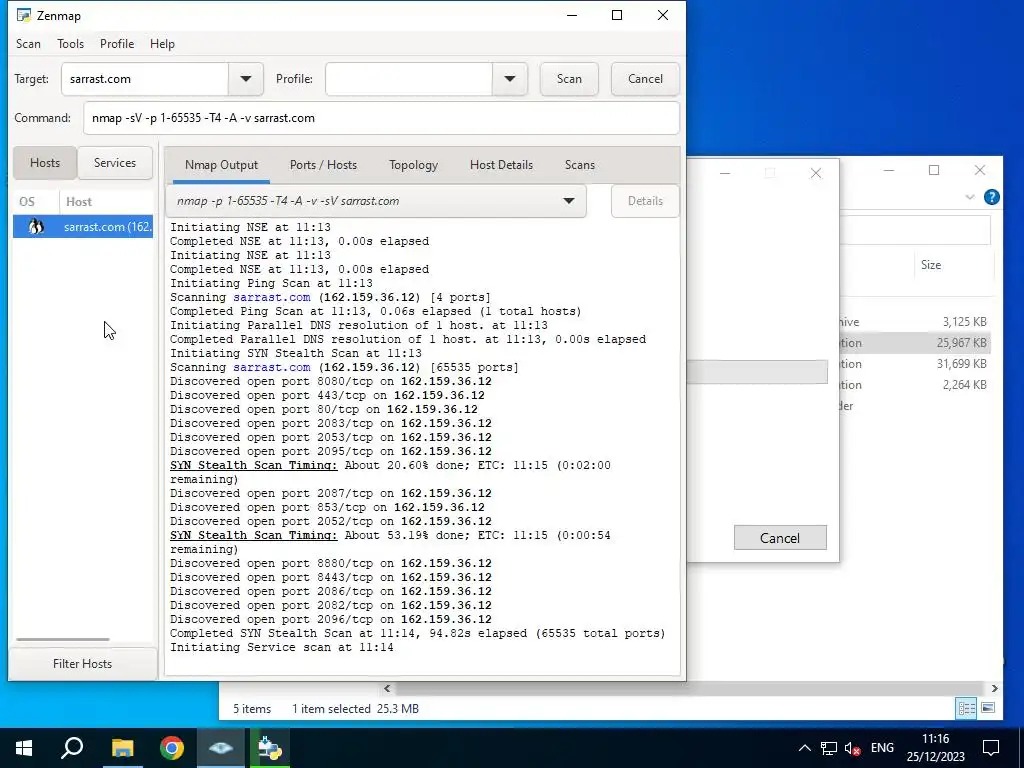The height and width of the screenshot is (768, 1024).
Task: Select the 25,967 KB file row
Action: [x=916, y=343]
